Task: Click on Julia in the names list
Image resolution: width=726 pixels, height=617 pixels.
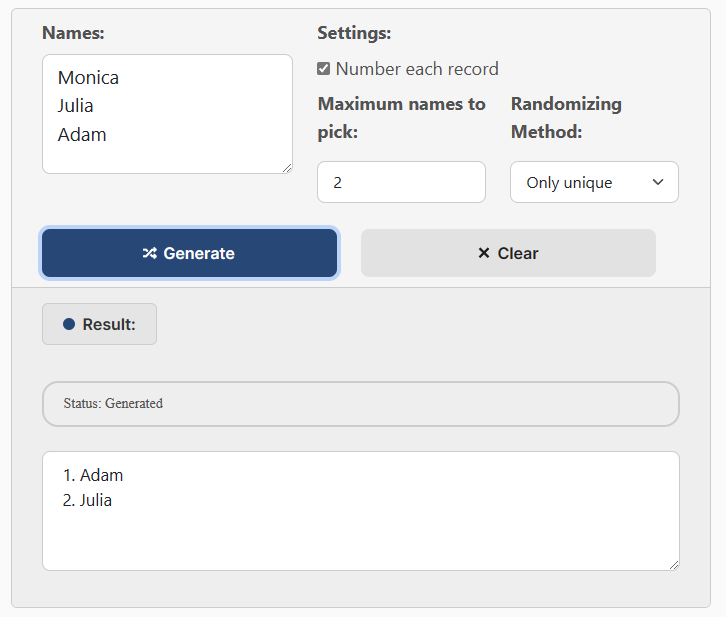Action: [x=75, y=106]
